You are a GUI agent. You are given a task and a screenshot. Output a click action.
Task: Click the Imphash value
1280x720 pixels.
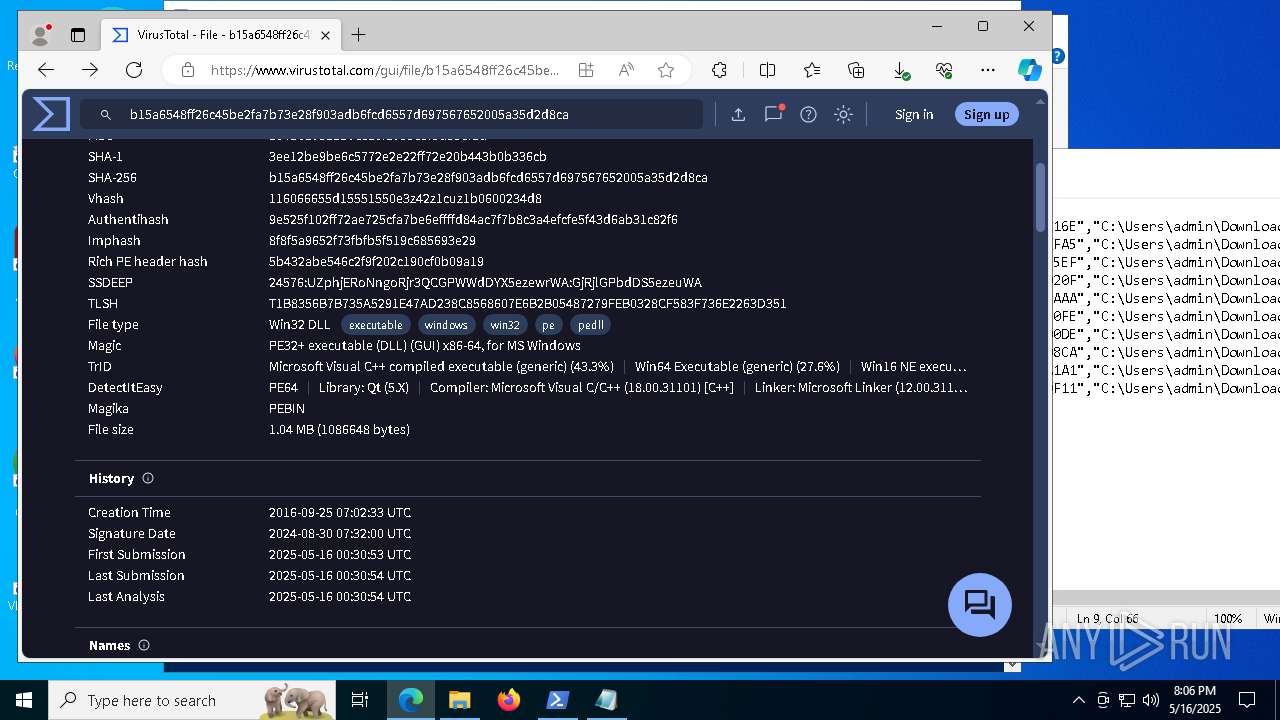(x=372, y=240)
